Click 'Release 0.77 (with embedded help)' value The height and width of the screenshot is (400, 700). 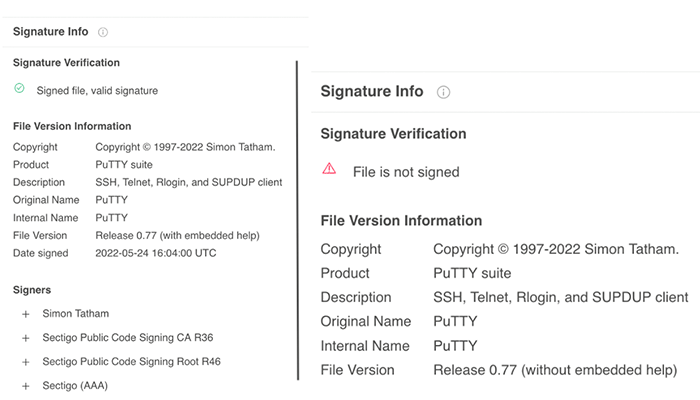click(177, 235)
